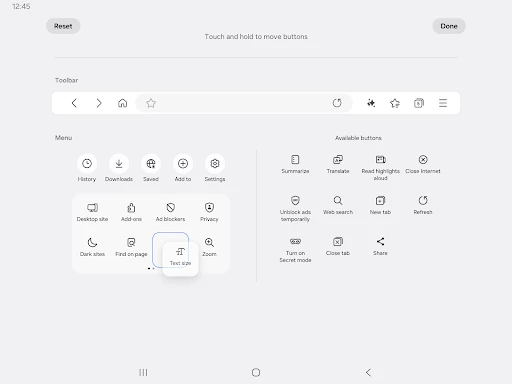The height and width of the screenshot is (384, 512).
Task: Select the Share icon
Action: [380, 242]
